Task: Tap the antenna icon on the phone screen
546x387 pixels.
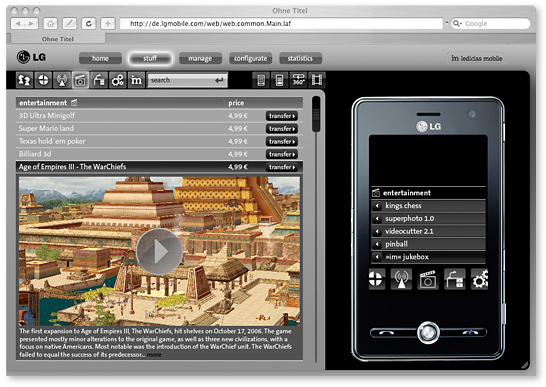Action: coord(401,279)
